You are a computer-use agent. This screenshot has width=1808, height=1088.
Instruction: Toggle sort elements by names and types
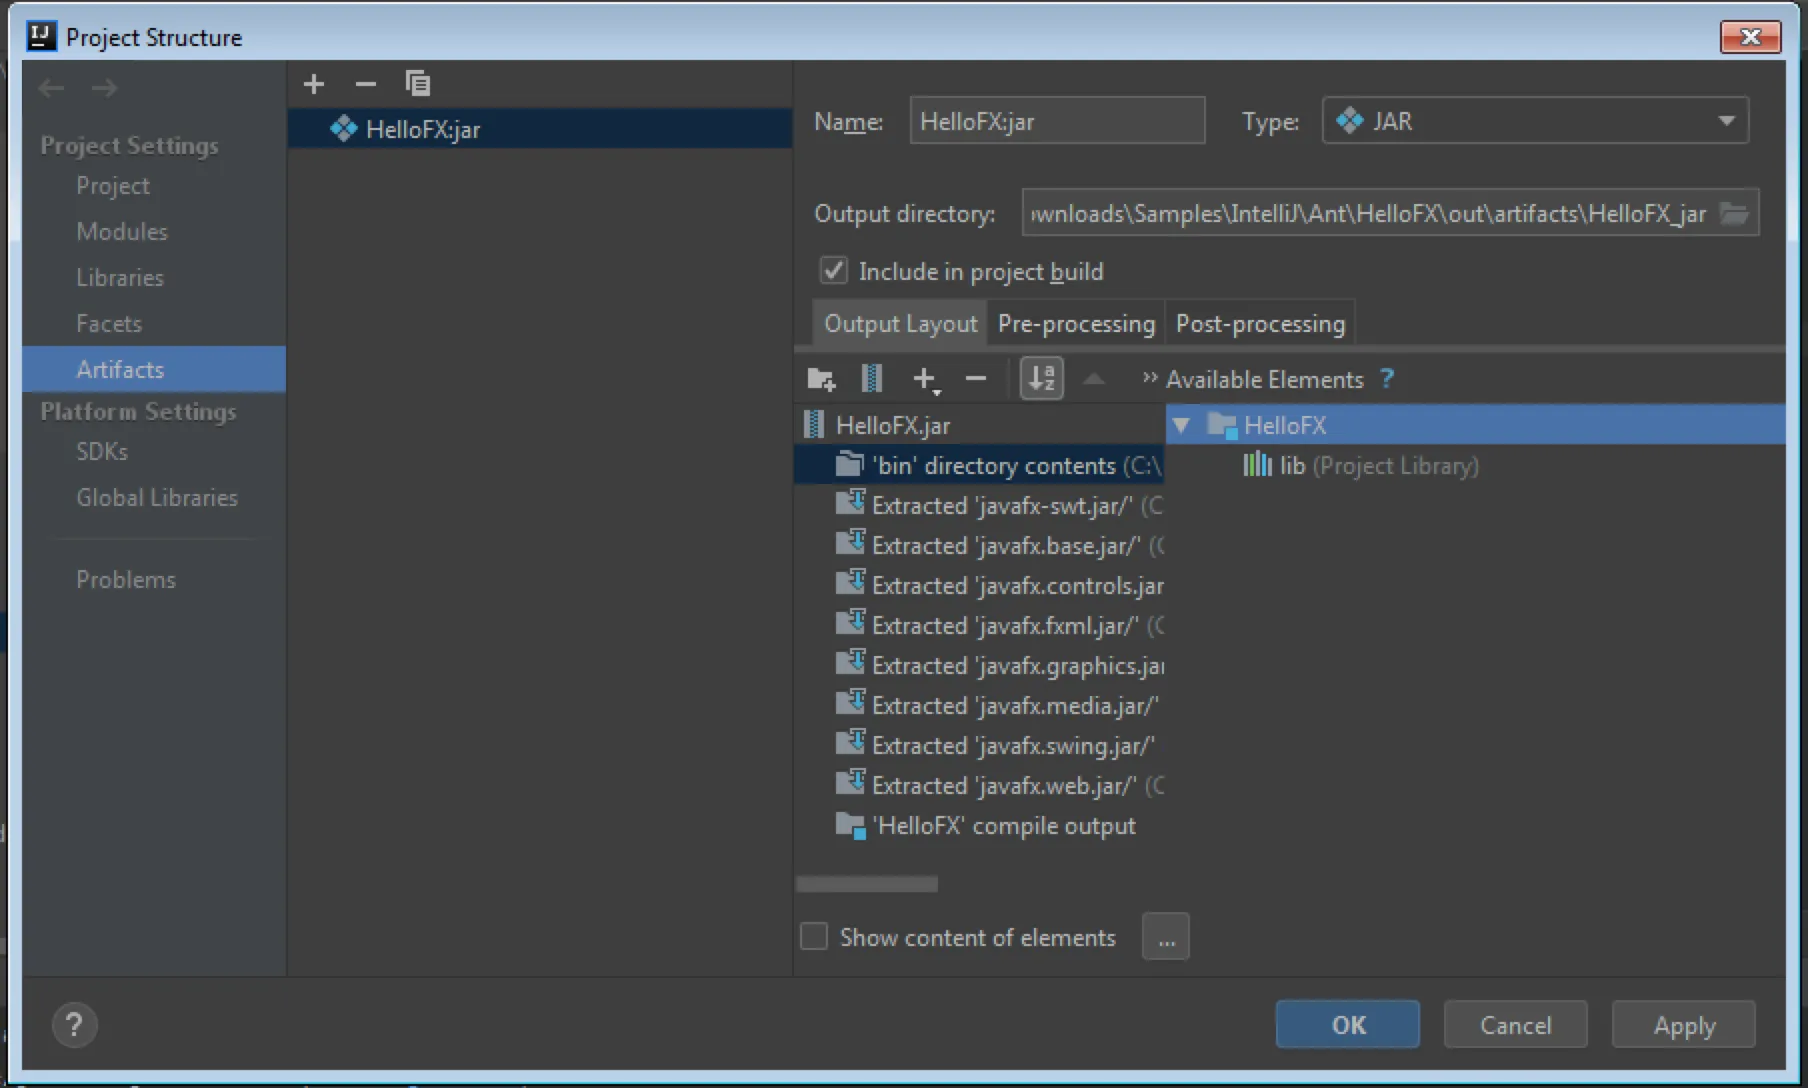click(x=1041, y=379)
